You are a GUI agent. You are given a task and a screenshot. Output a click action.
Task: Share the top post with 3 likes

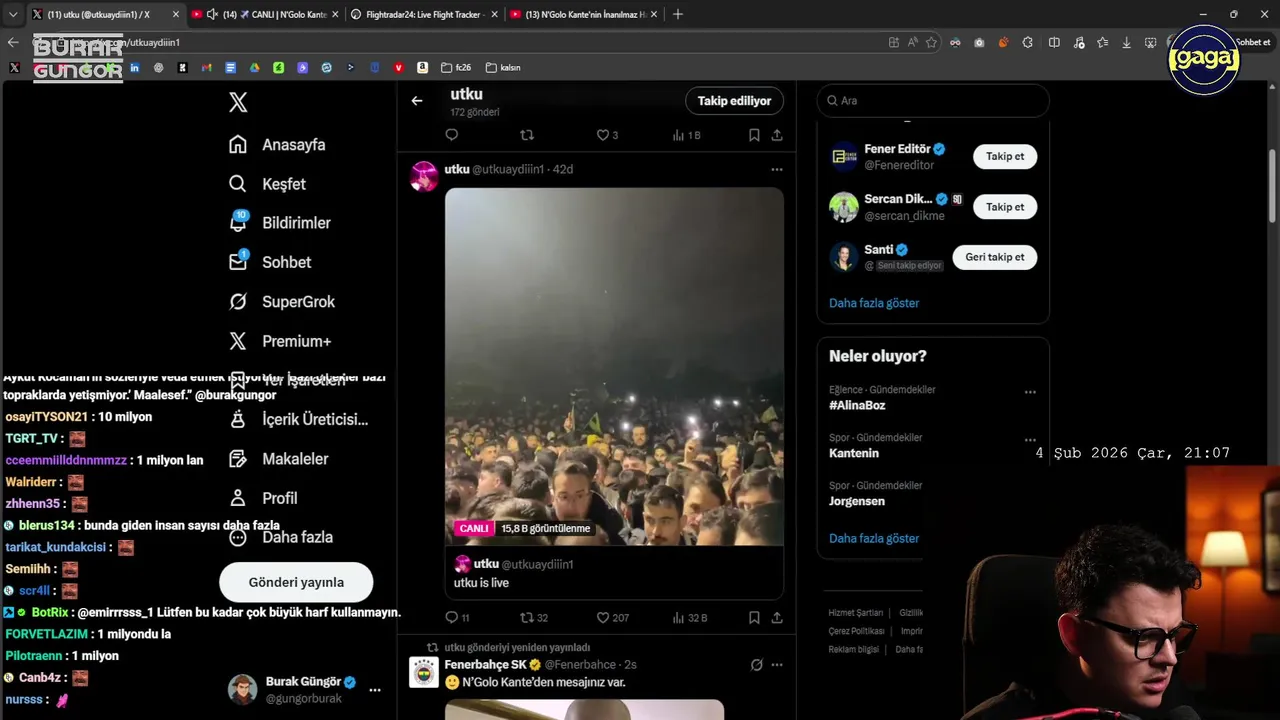(x=777, y=135)
